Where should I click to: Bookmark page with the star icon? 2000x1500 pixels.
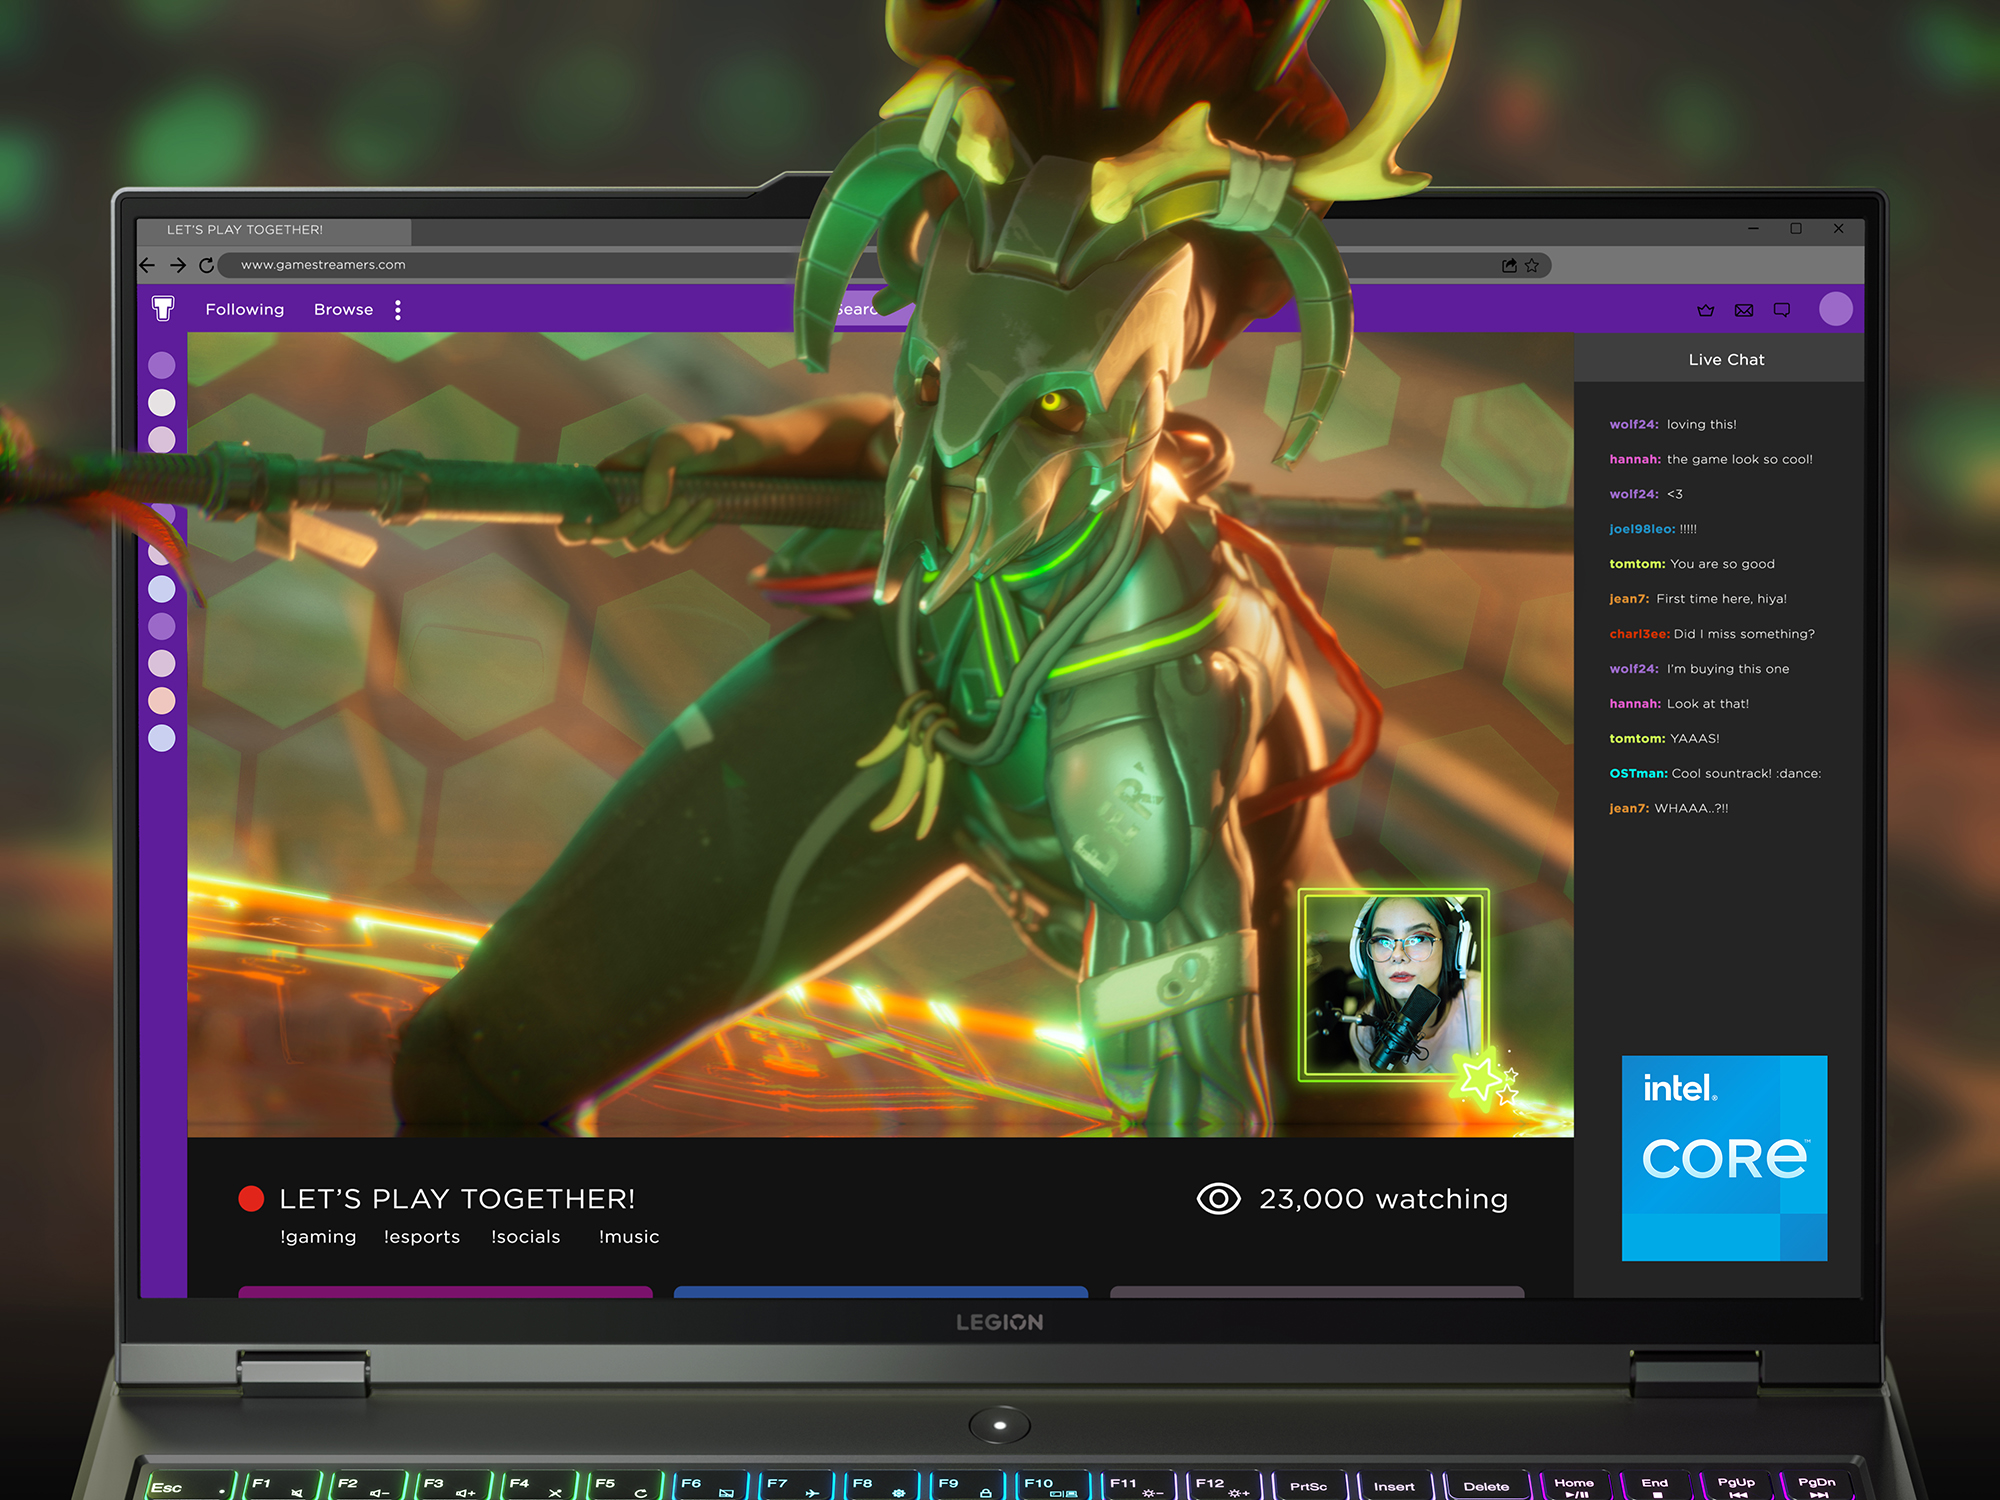pos(1532,265)
